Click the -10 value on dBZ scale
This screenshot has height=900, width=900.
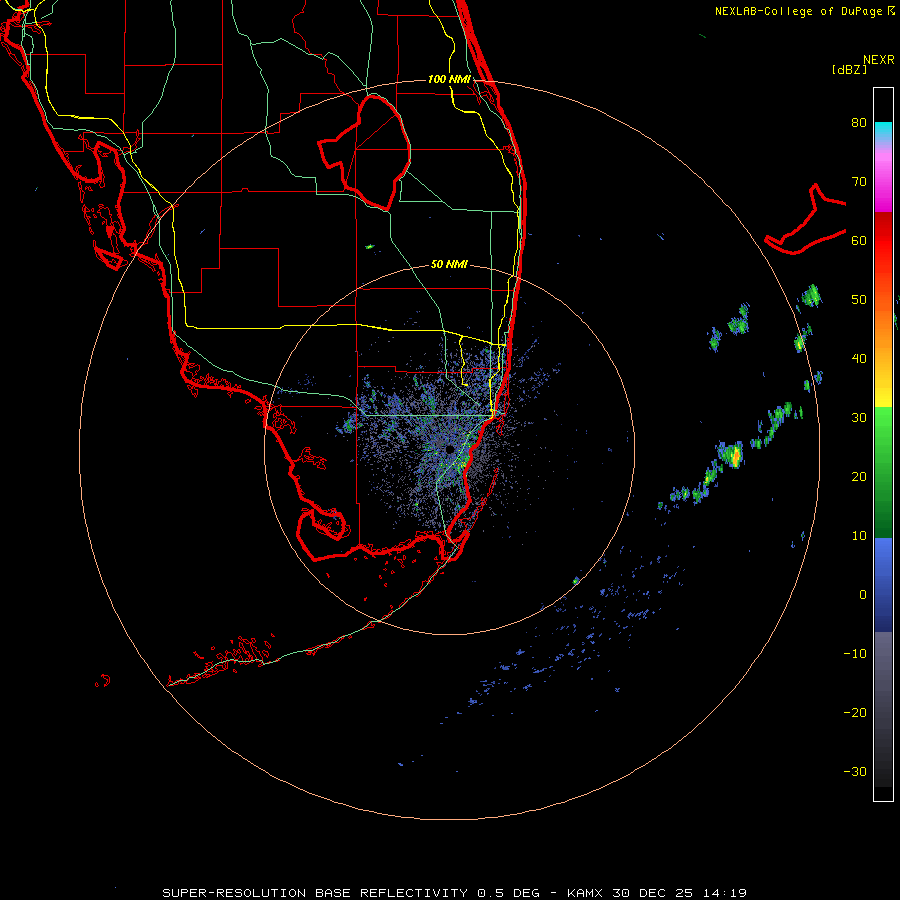coord(855,654)
